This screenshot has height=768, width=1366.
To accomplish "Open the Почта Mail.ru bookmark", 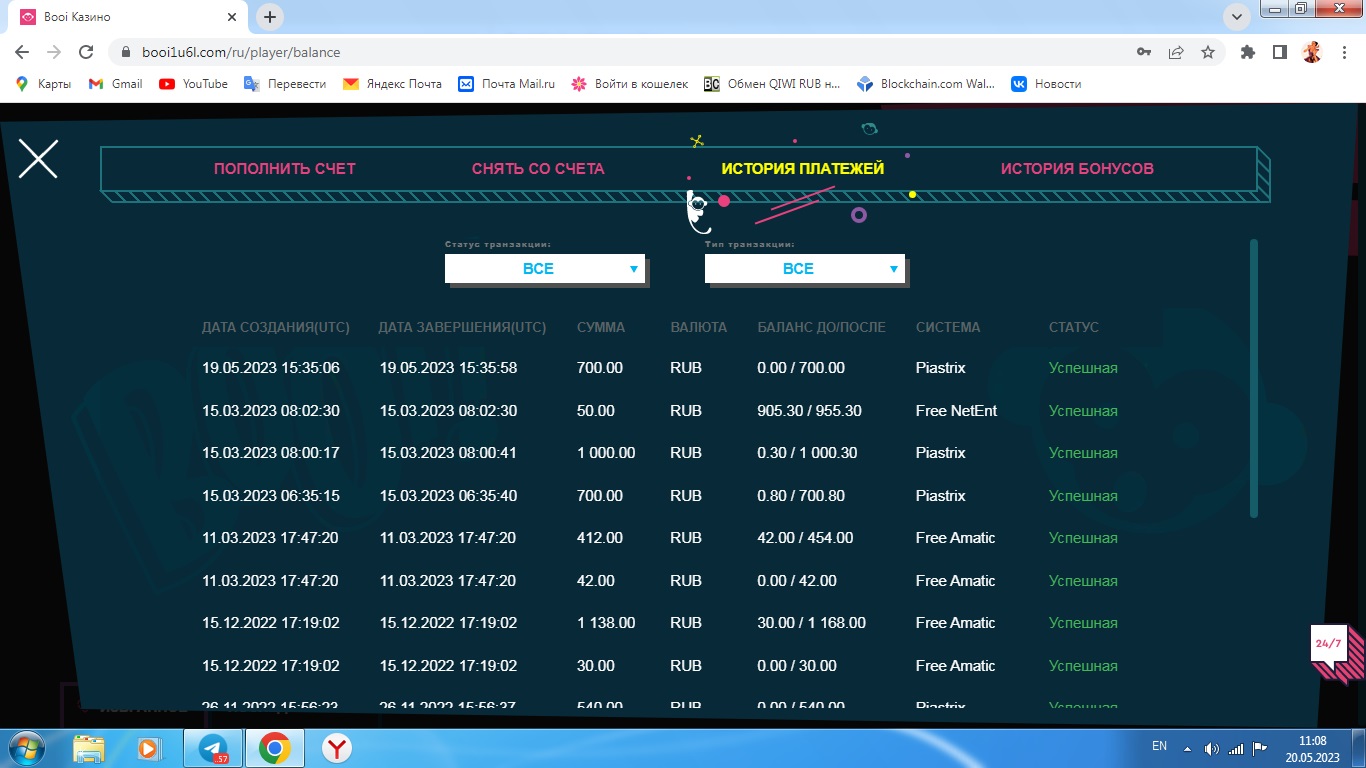I will pyautogui.click(x=506, y=84).
